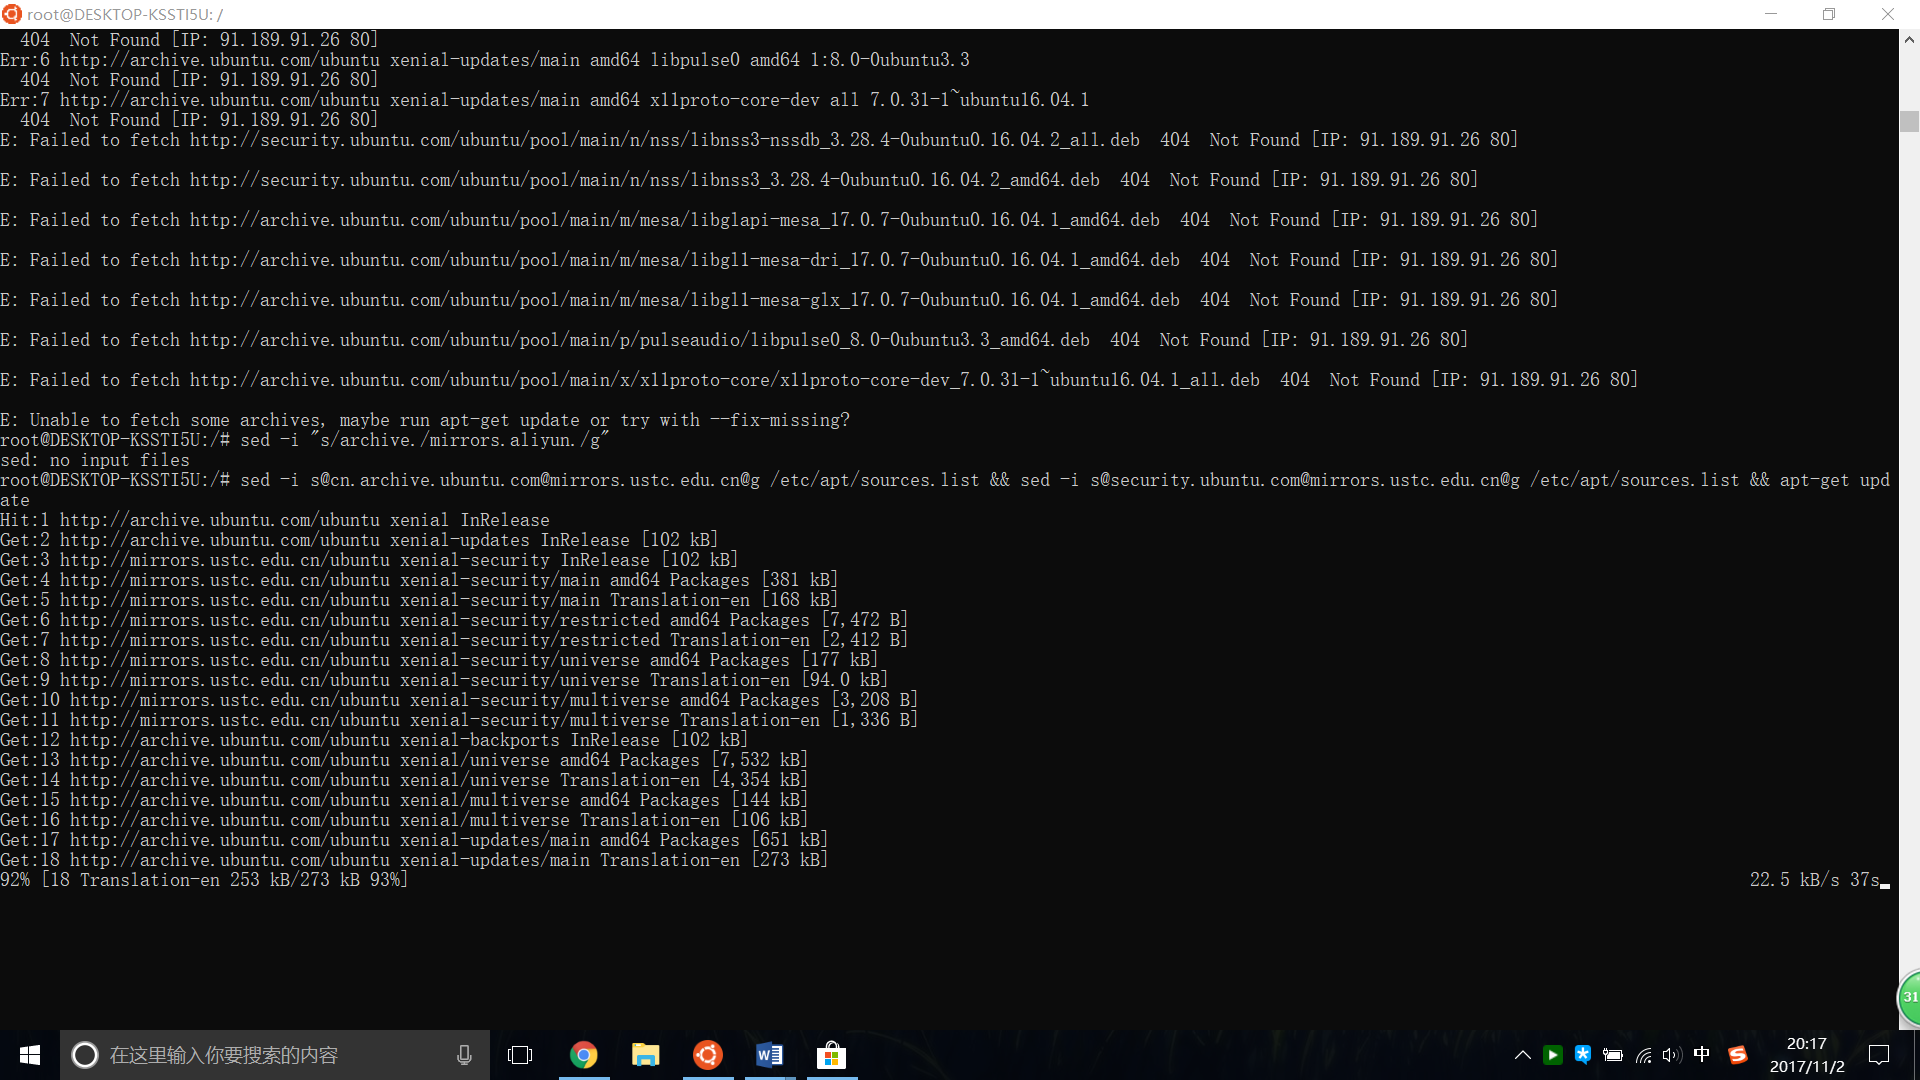Viewport: 1920px width, 1080px height.
Task: Open Microsoft Store from the taskbar
Action: 832,1055
